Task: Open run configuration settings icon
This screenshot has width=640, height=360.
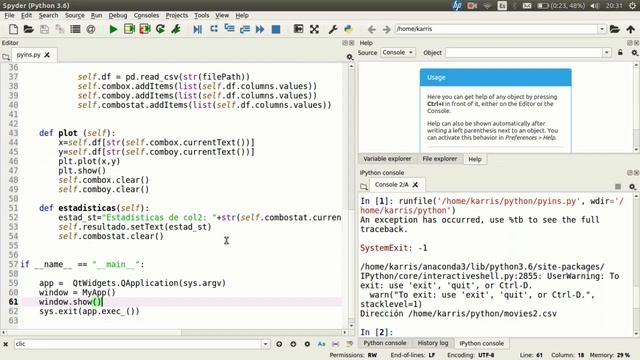Action: click(176, 29)
